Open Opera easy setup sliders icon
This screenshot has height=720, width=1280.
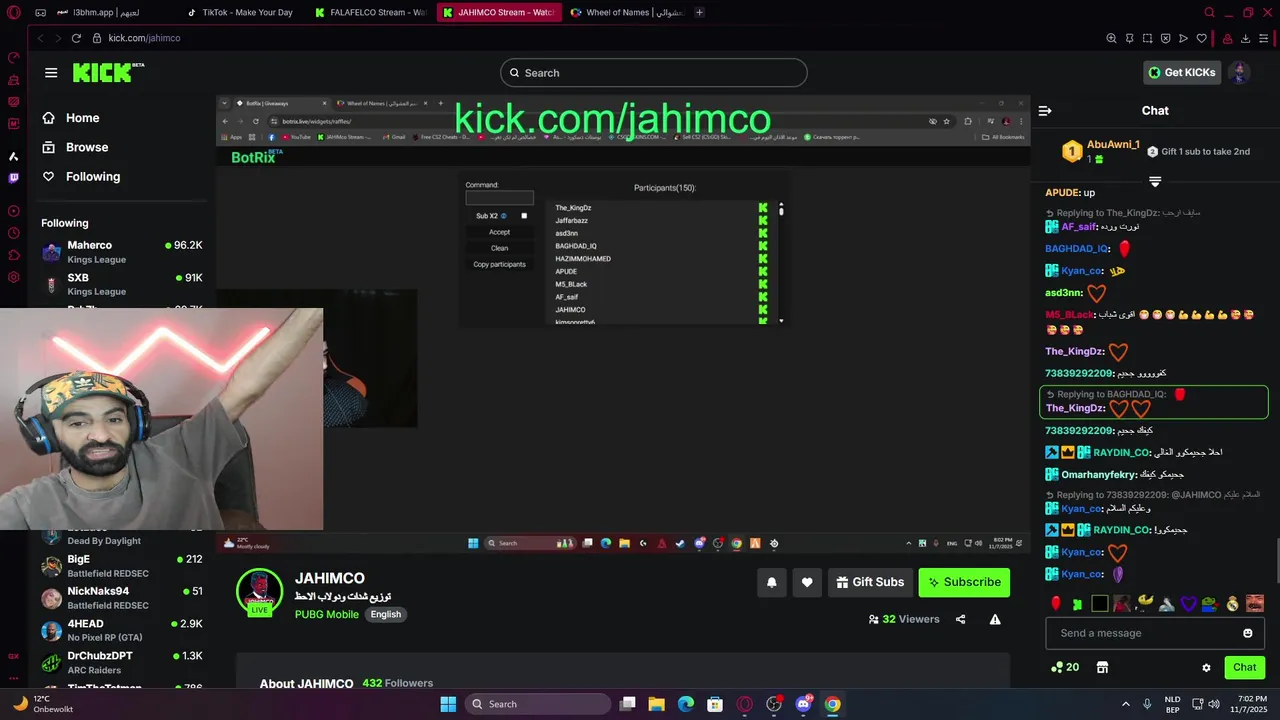pyautogui.click(x=1265, y=38)
